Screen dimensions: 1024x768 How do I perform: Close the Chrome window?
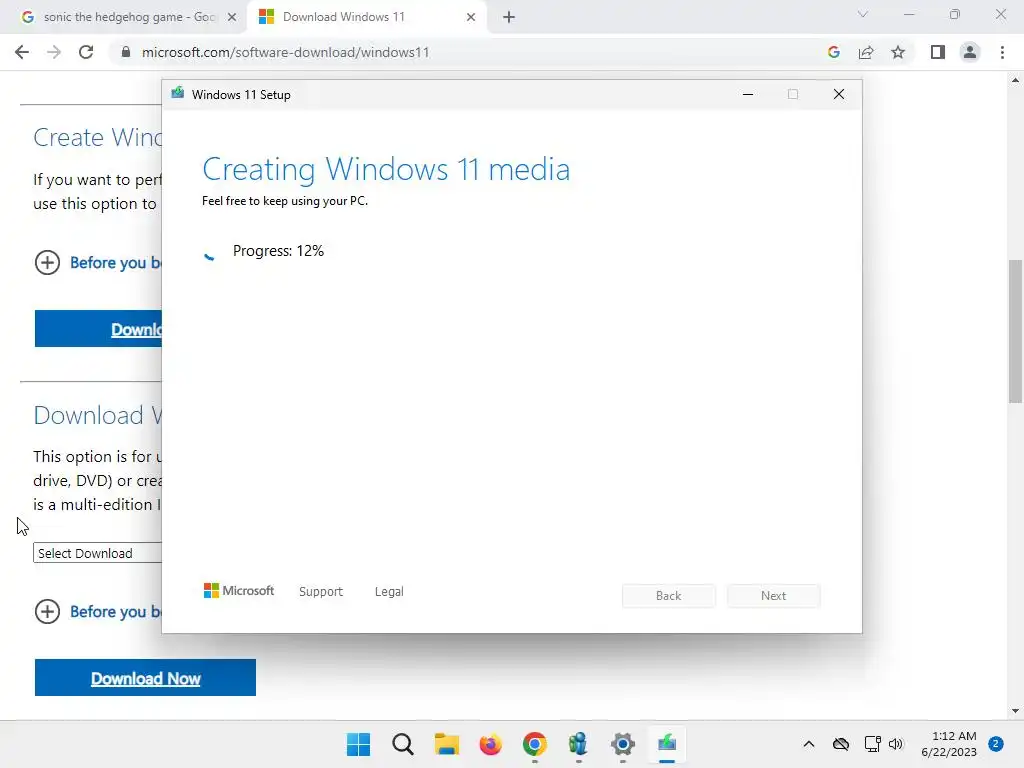point(1000,14)
